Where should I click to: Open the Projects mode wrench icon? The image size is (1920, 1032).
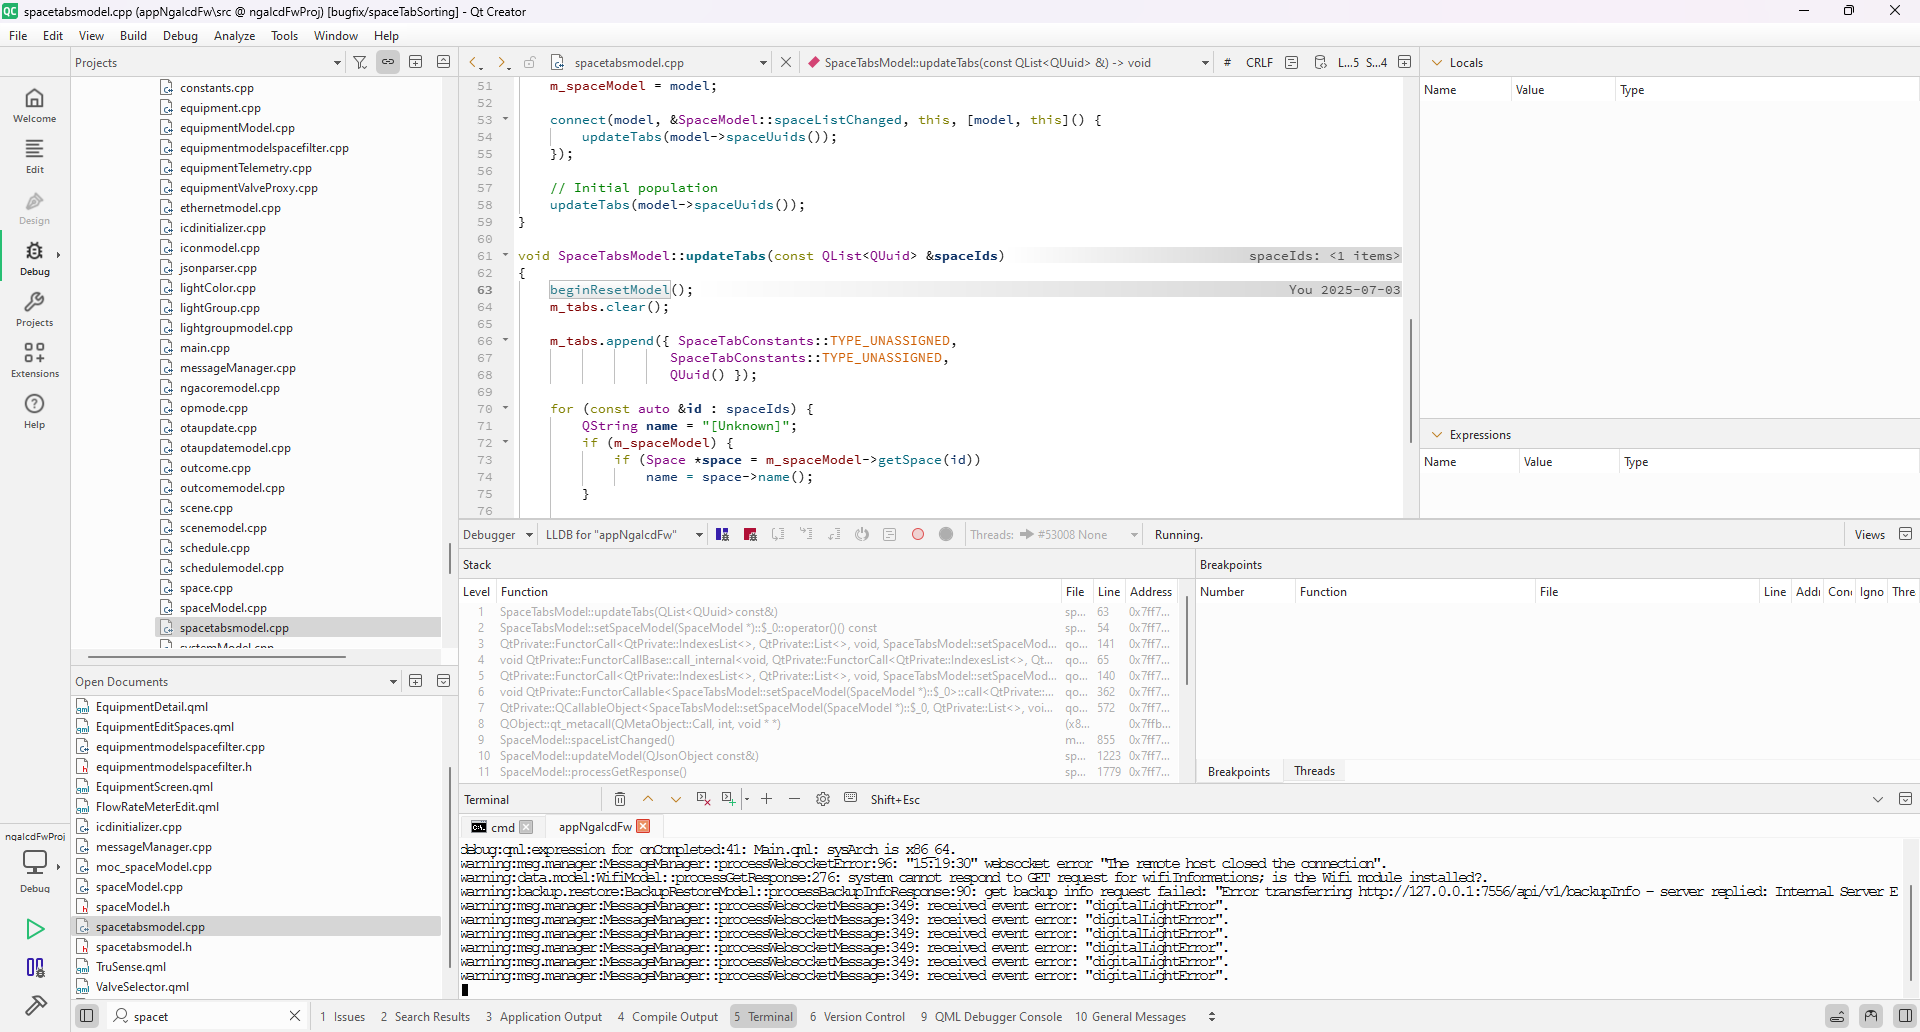tap(34, 308)
